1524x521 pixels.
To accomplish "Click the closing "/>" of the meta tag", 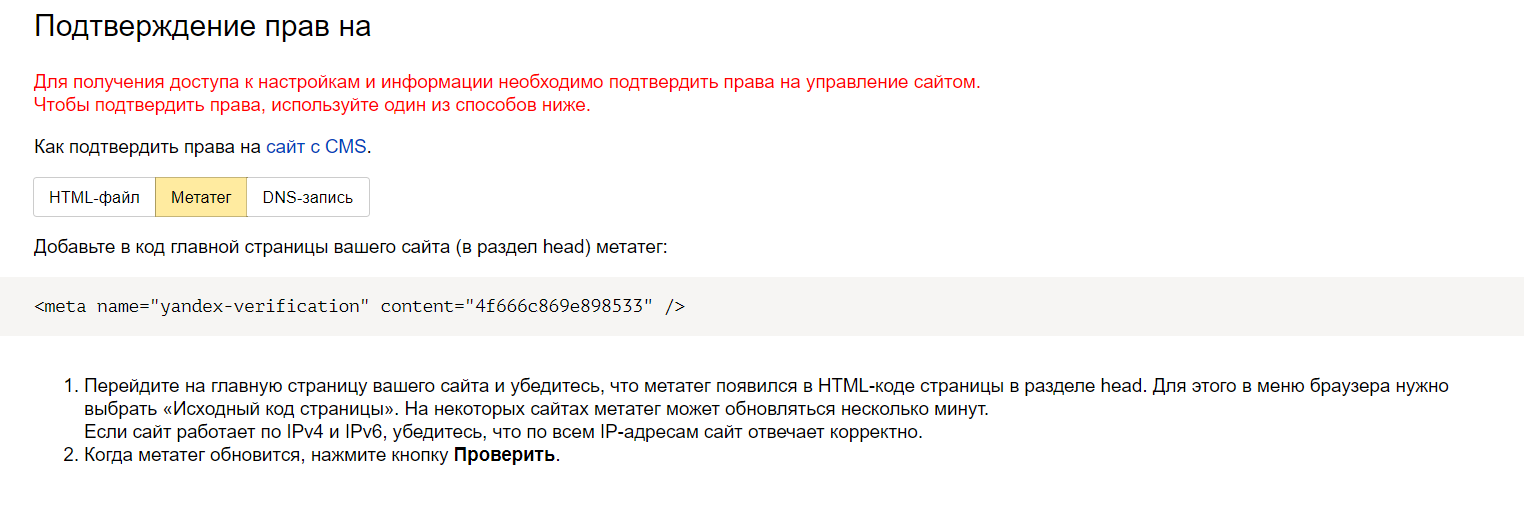I will click(675, 306).
